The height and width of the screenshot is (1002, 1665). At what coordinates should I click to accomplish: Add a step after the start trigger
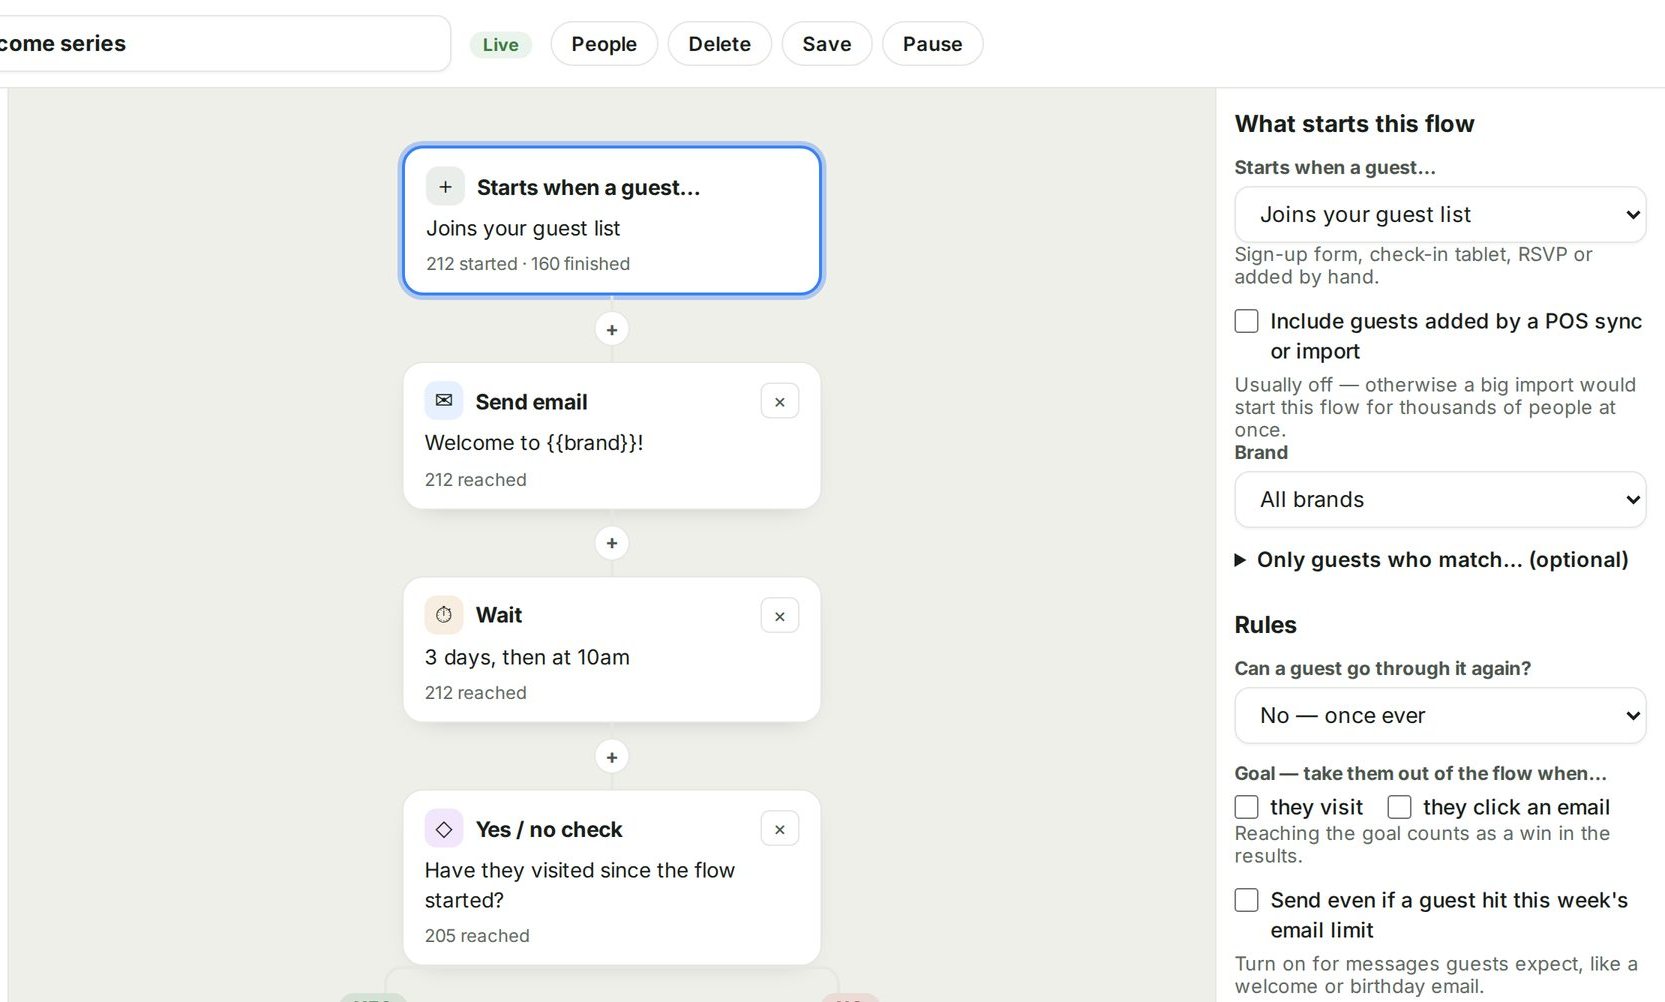612,330
